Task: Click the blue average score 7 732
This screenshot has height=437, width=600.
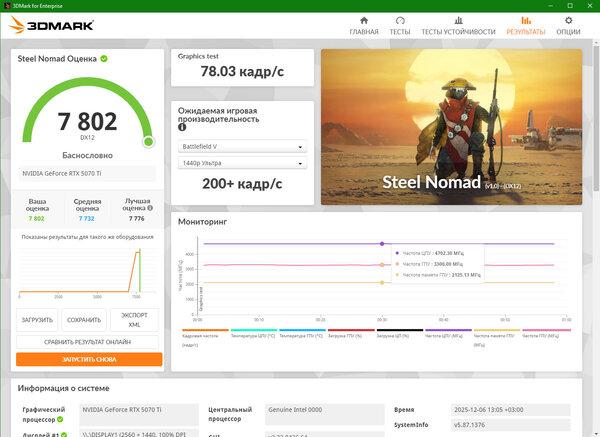Action: (x=86, y=218)
